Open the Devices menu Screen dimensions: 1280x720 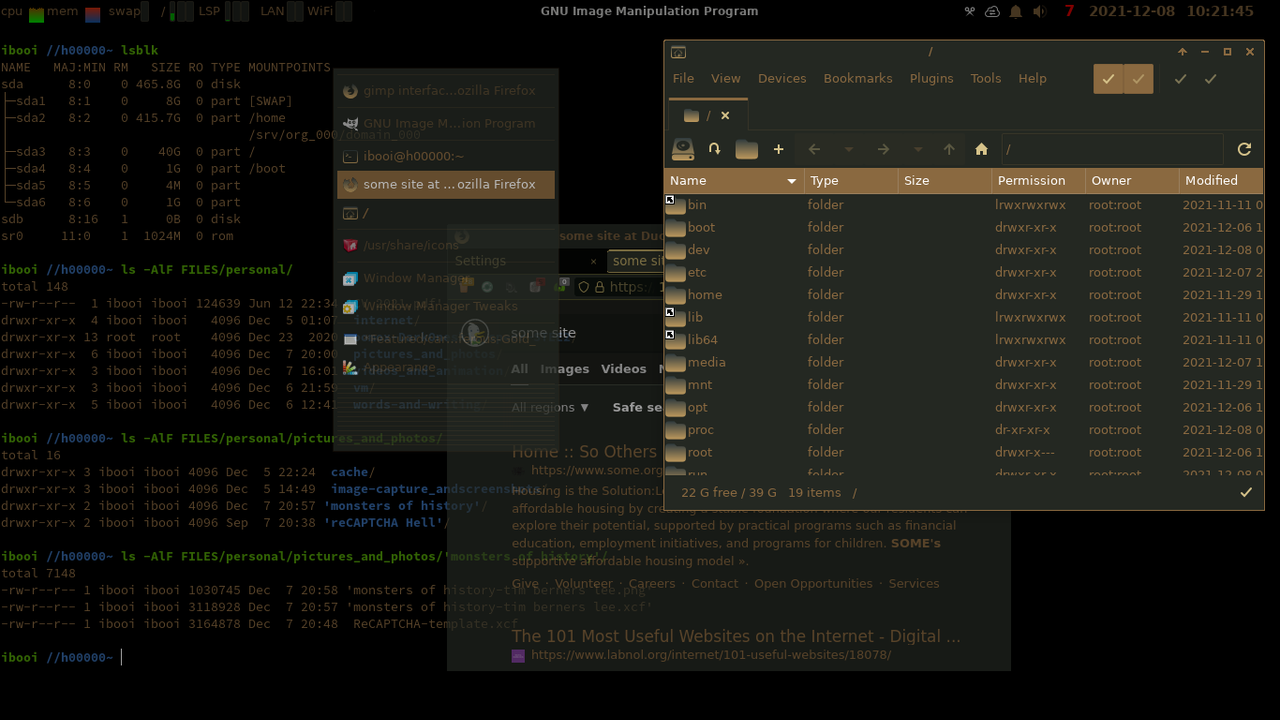point(782,78)
